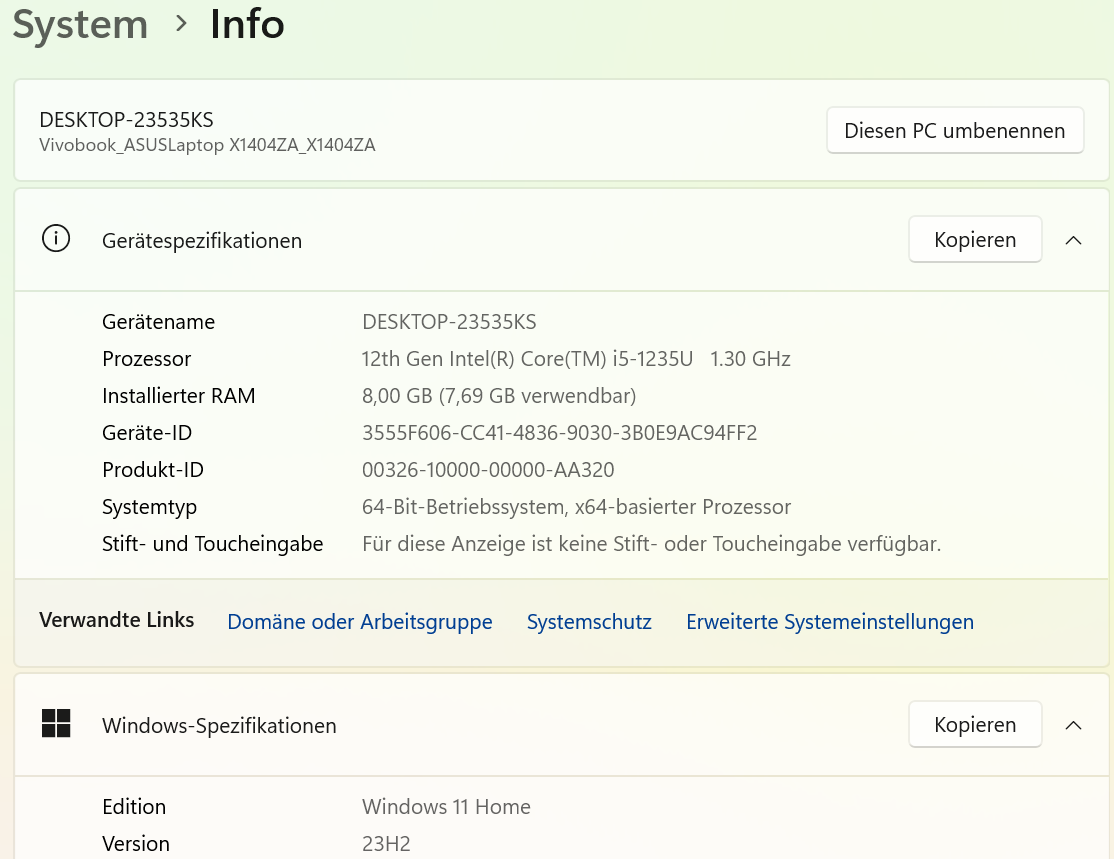The width and height of the screenshot is (1114, 859).
Task: Select the DESKTOP-23535KS name in top card
Action: (126, 119)
